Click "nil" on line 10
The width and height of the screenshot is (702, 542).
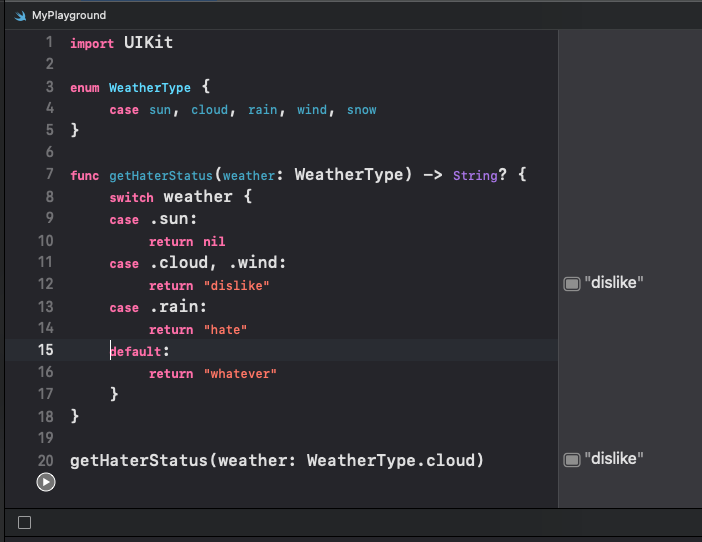[214, 242]
